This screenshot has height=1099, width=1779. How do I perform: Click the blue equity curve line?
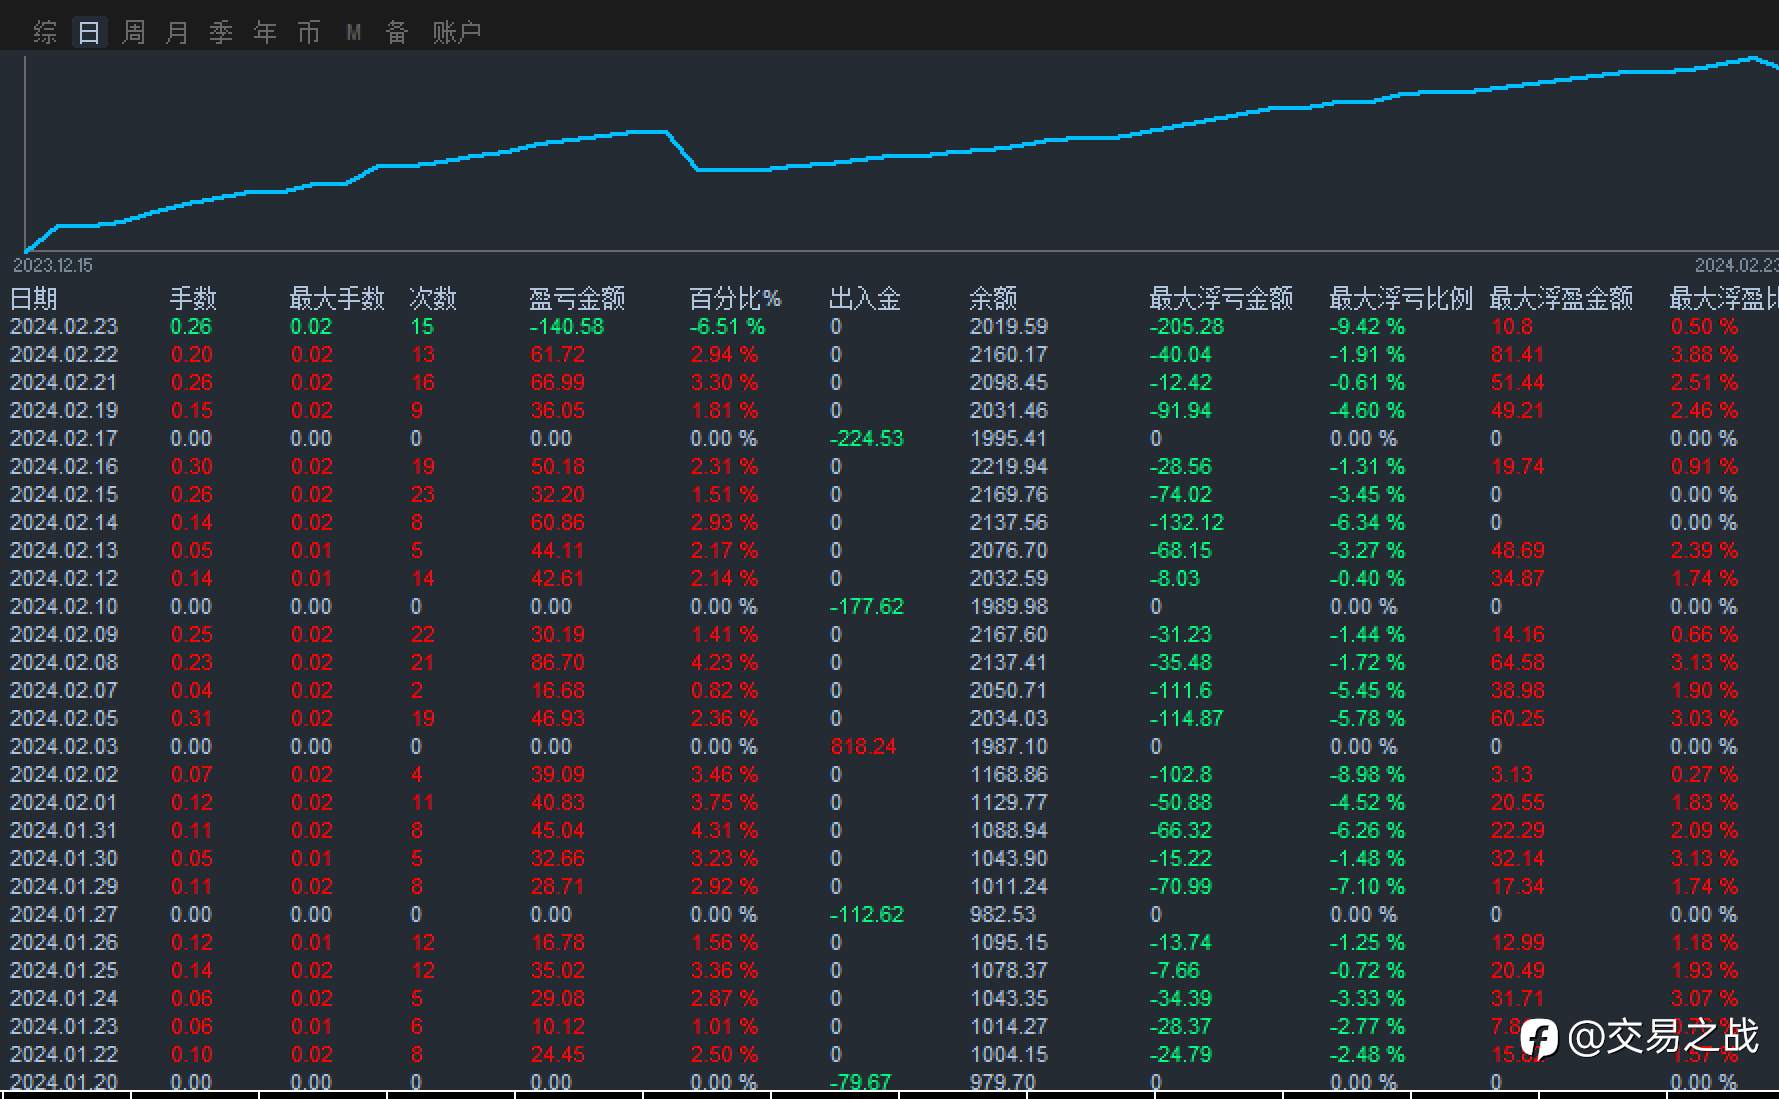pos(900,156)
